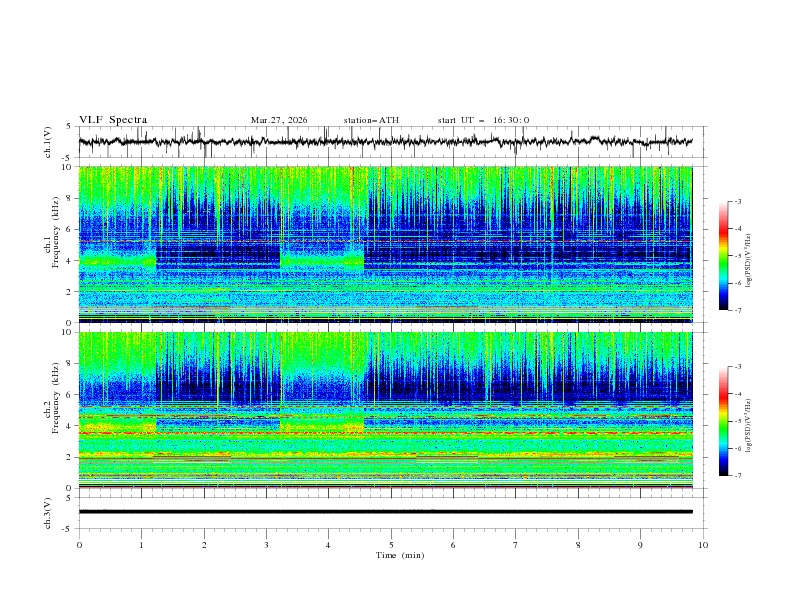The width and height of the screenshot is (792, 612).
Task: Select the ch.2 "Frequency (kHz)" axis label
Action: [x=55, y=398]
